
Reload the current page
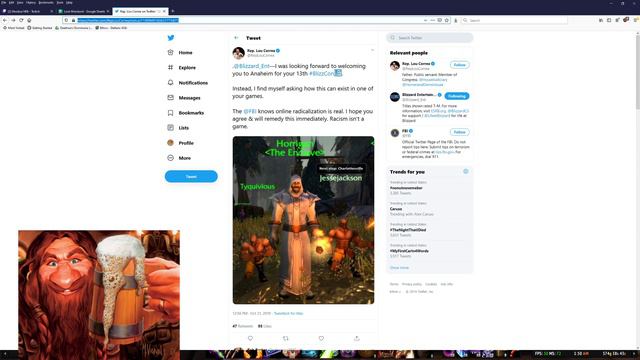[21, 20]
